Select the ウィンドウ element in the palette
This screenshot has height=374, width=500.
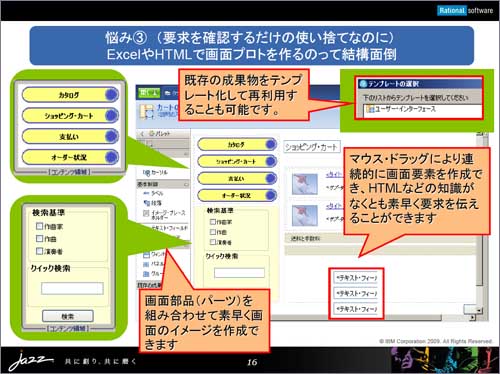(x=154, y=255)
